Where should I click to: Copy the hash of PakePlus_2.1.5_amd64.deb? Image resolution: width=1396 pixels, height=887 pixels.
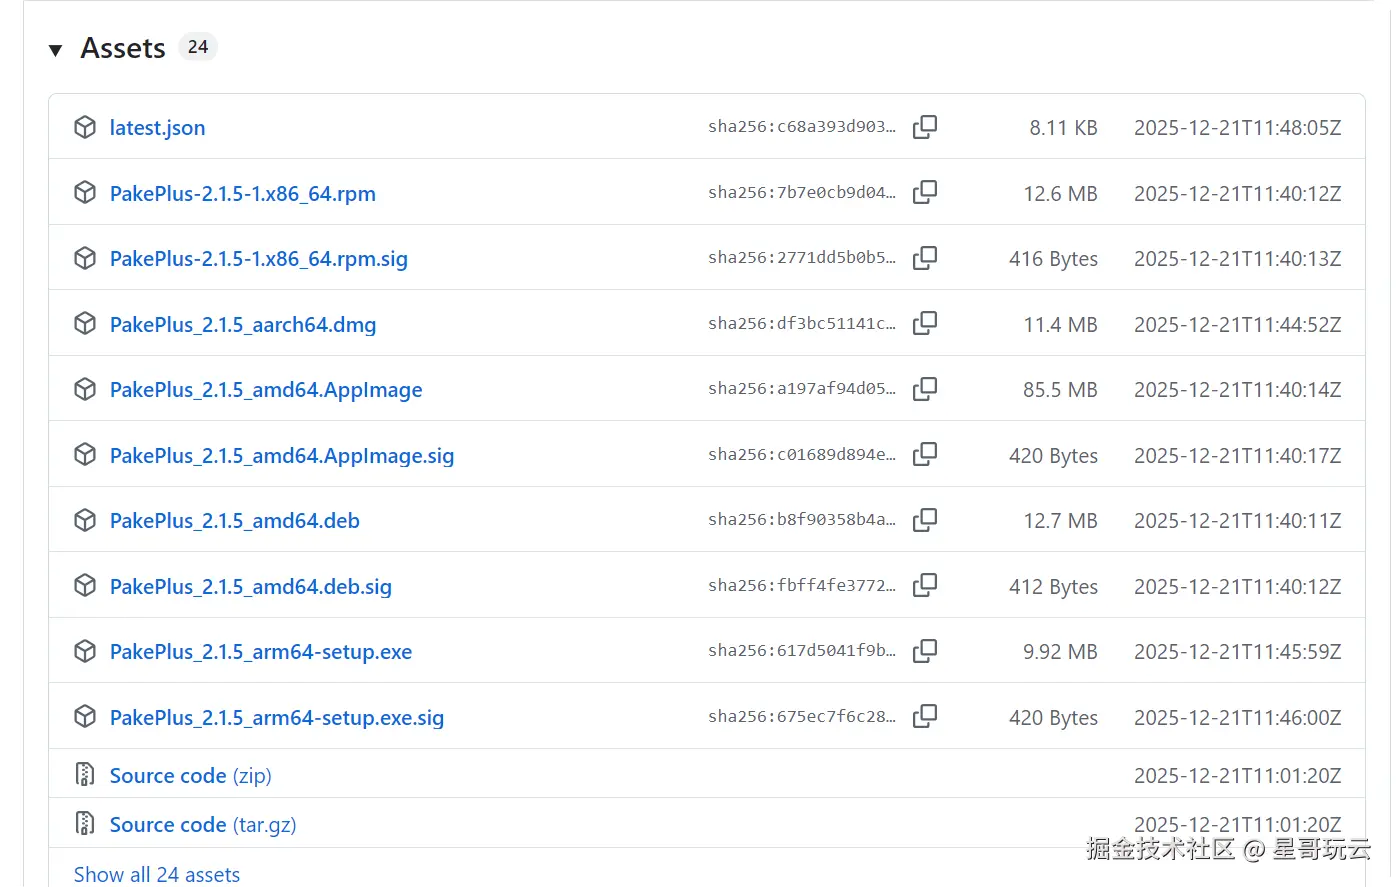pyautogui.click(x=925, y=520)
